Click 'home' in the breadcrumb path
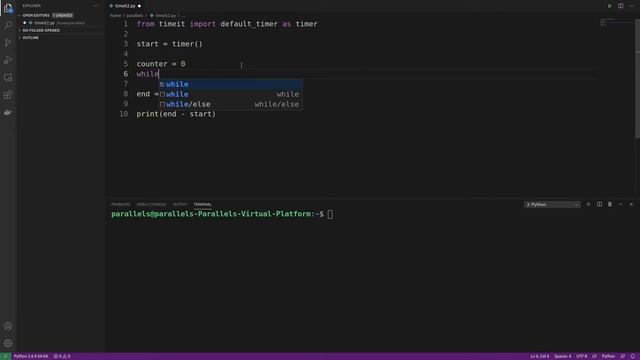The height and width of the screenshot is (360, 640). coord(116,16)
